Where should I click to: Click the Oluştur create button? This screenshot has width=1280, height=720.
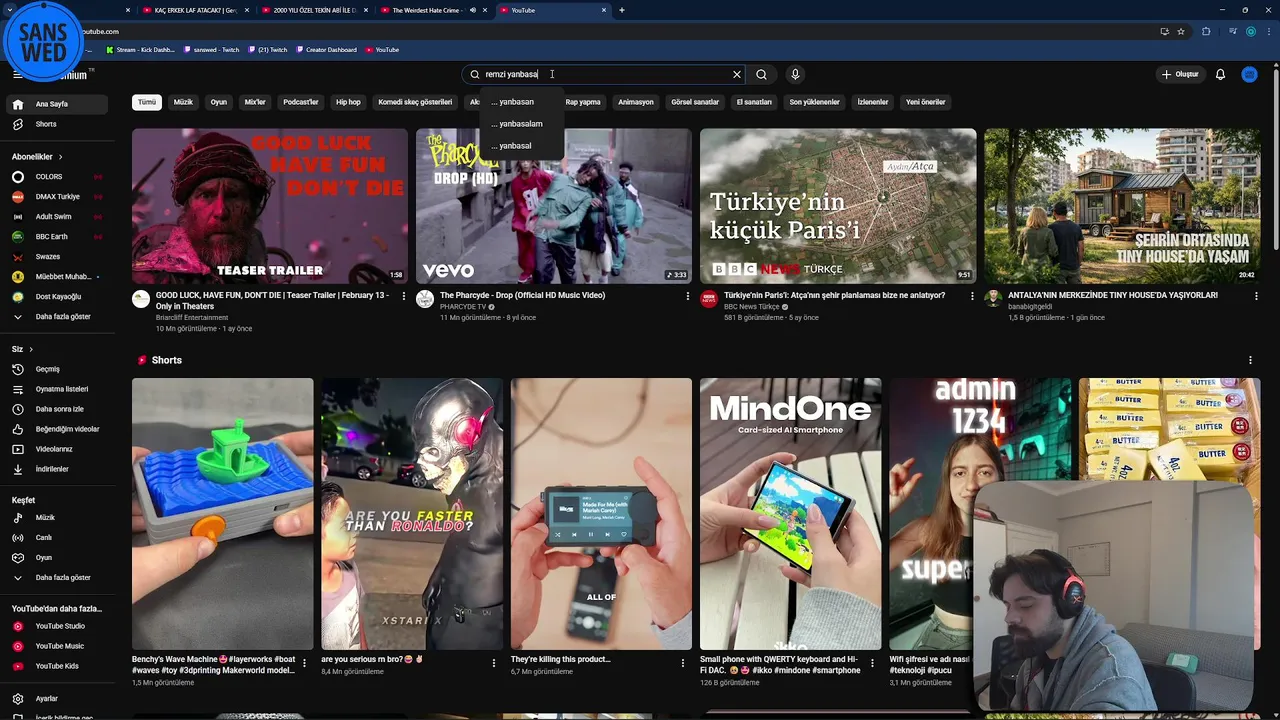(x=1180, y=74)
